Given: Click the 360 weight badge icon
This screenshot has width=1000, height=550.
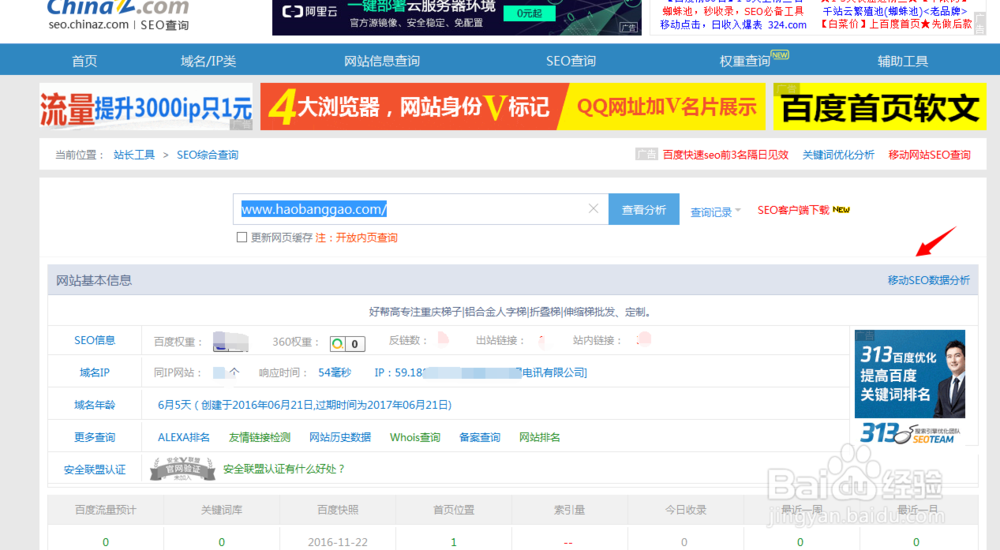Looking at the screenshot, I should (347, 343).
